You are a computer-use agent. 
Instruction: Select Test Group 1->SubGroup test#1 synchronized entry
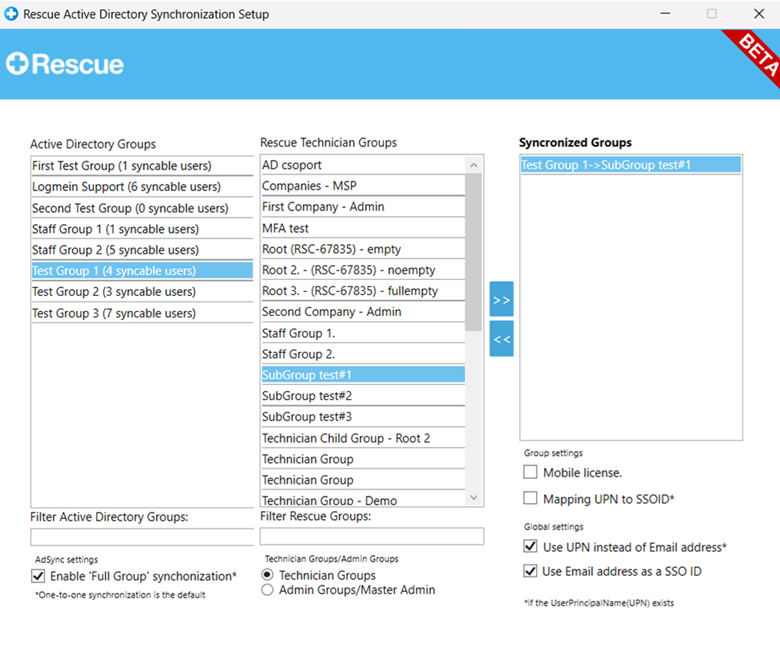[631, 165]
